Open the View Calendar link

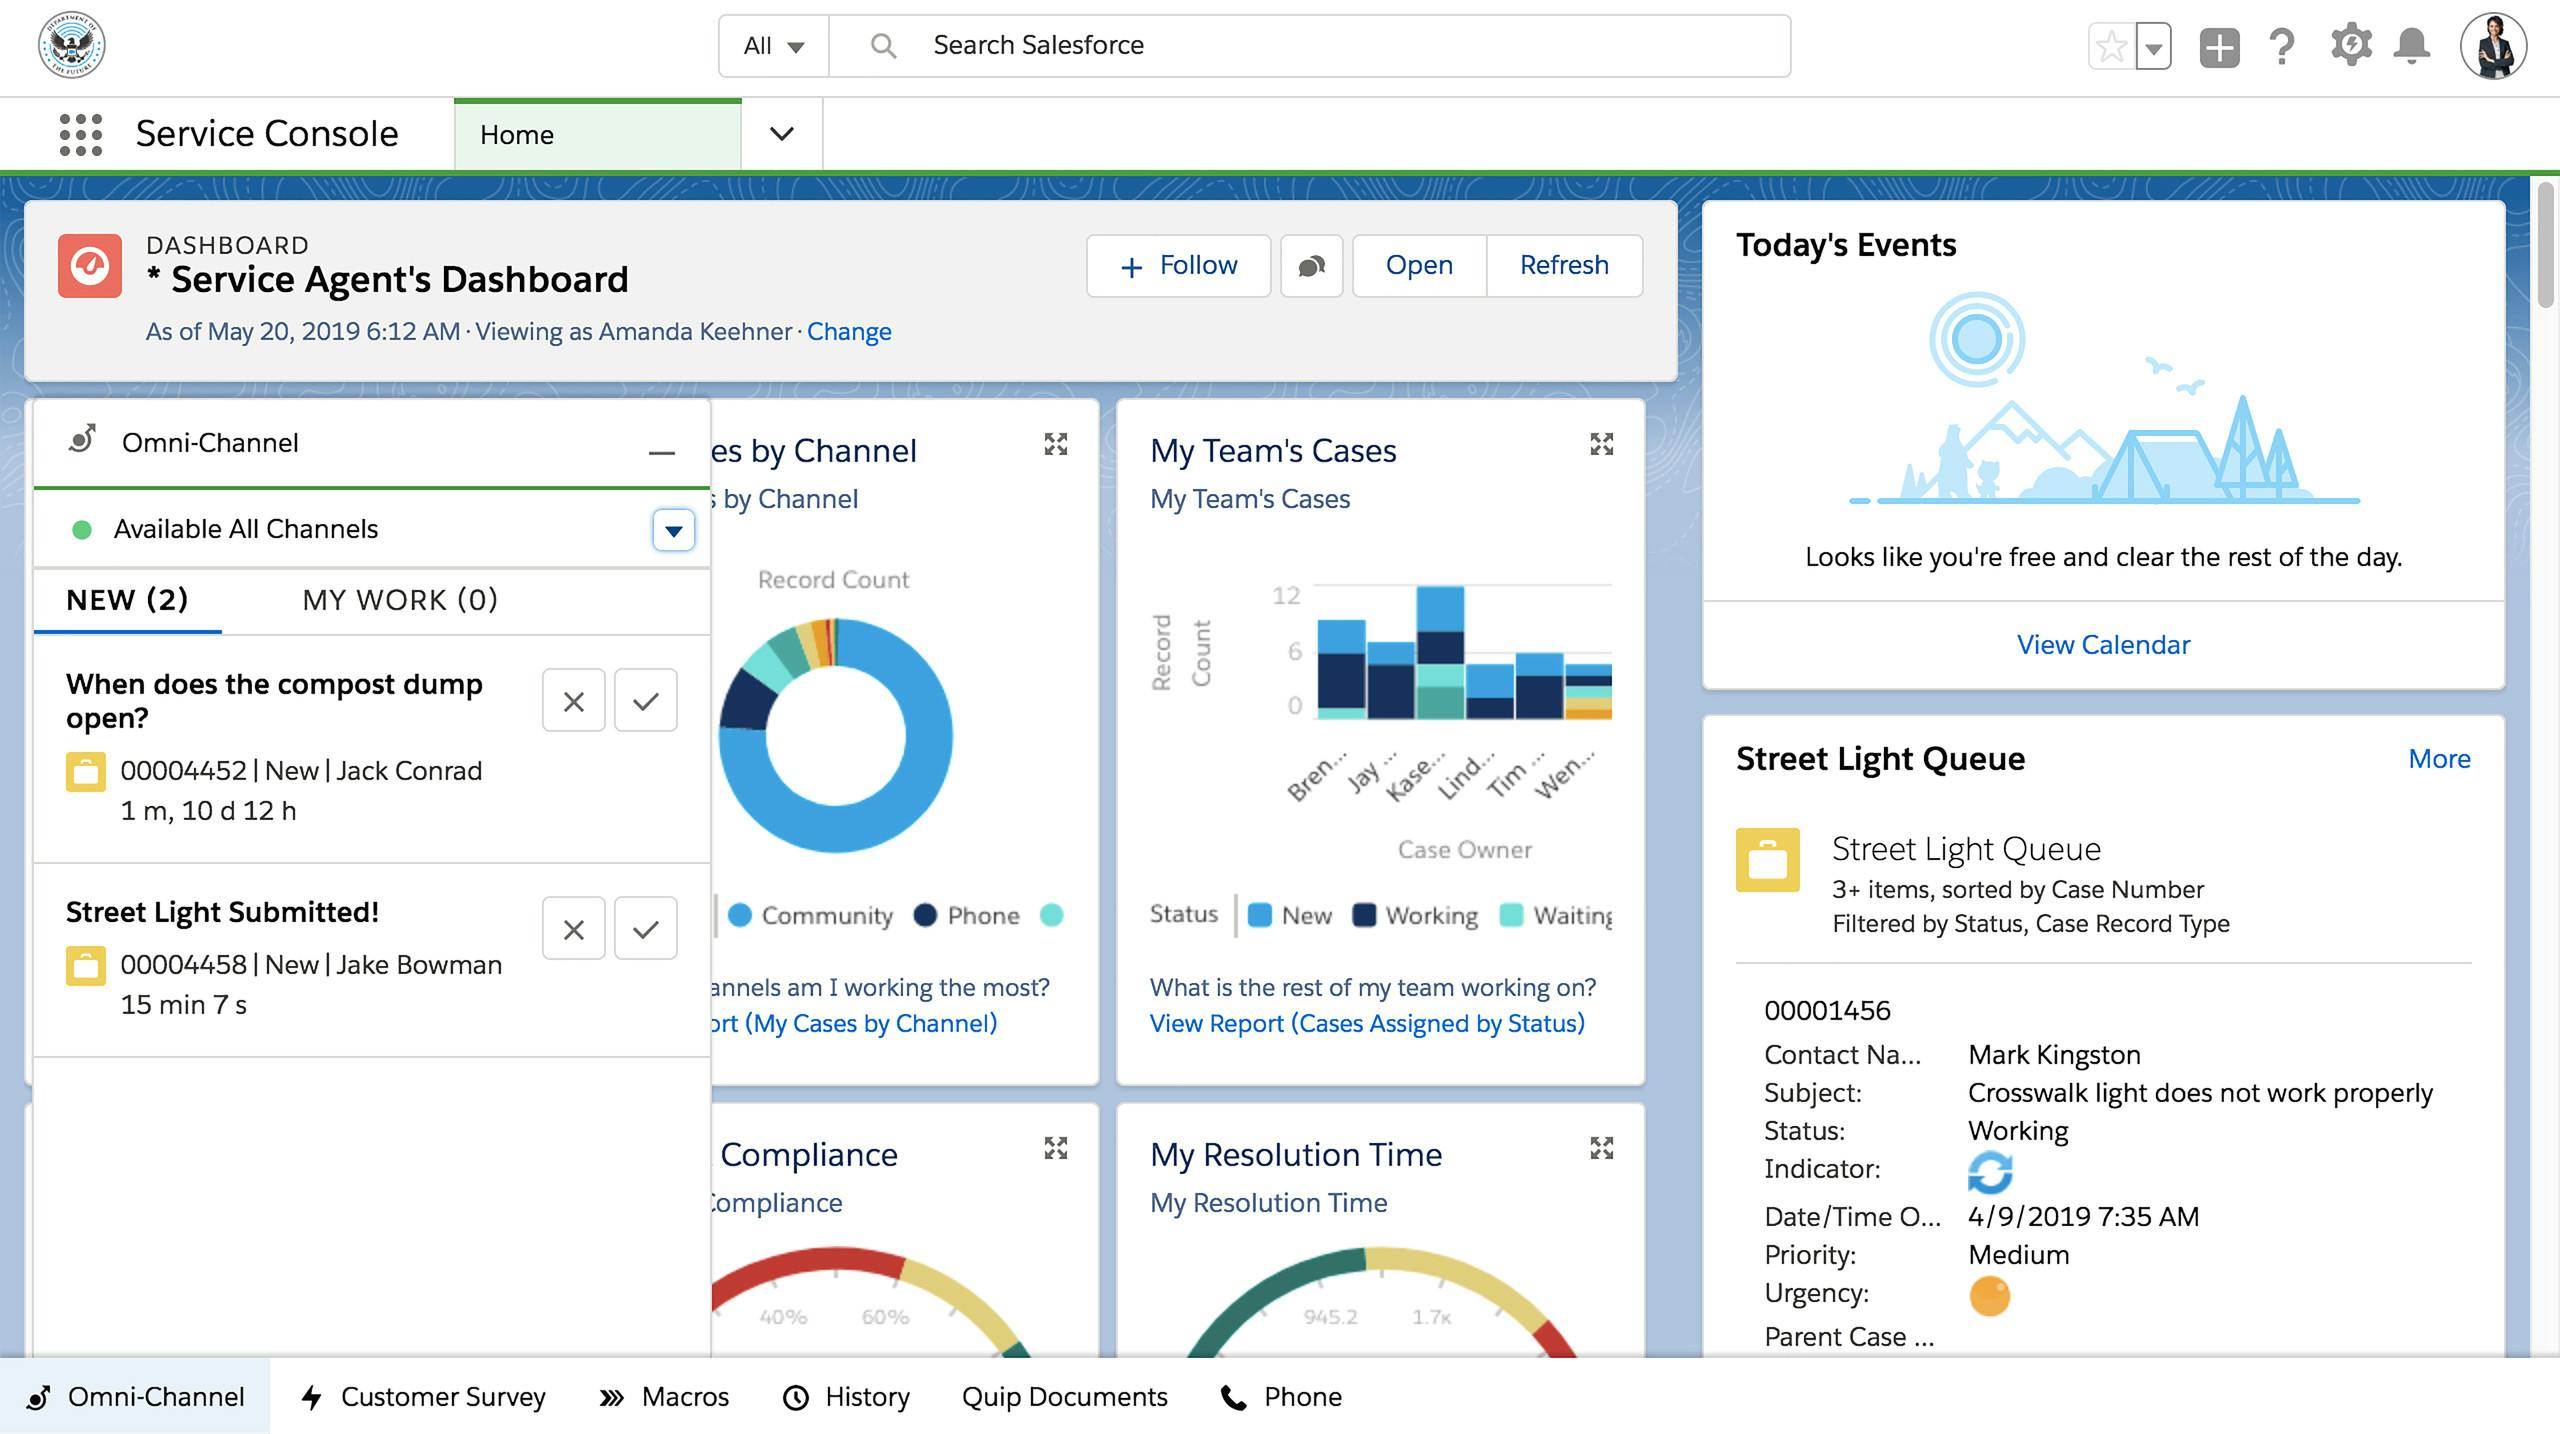click(x=2103, y=645)
